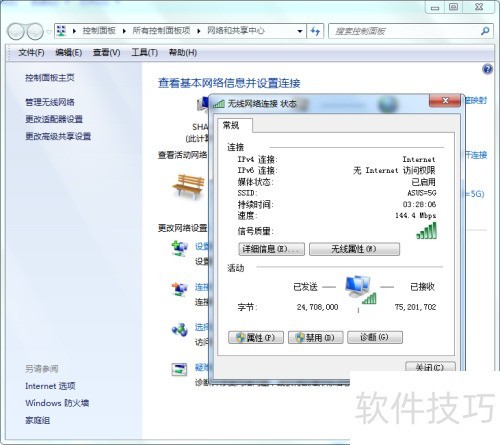Screen dimensions: 500x445
Task: Open the 查看(V) menu
Action: point(106,52)
